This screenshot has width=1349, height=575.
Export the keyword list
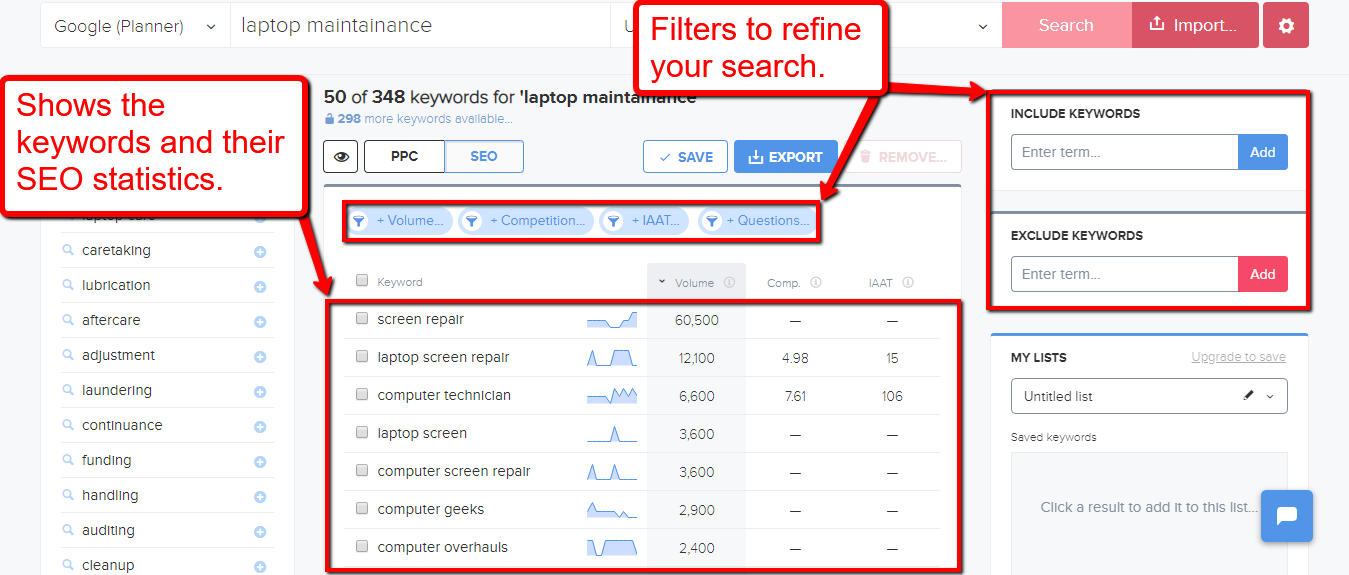[x=786, y=157]
